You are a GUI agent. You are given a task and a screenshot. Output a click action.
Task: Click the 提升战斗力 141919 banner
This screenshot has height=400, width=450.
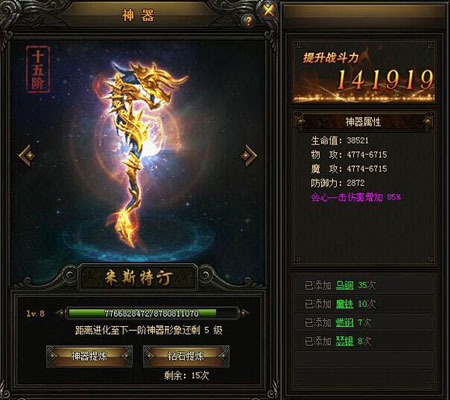click(364, 73)
